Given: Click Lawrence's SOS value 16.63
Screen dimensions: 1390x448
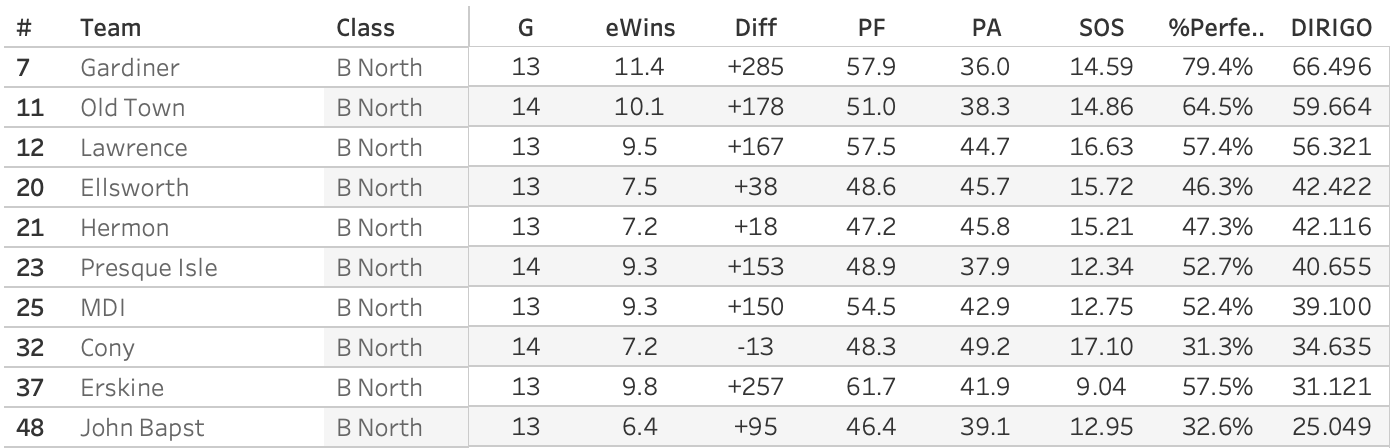Looking at the screenshot, I should (x=1097, y=148).
